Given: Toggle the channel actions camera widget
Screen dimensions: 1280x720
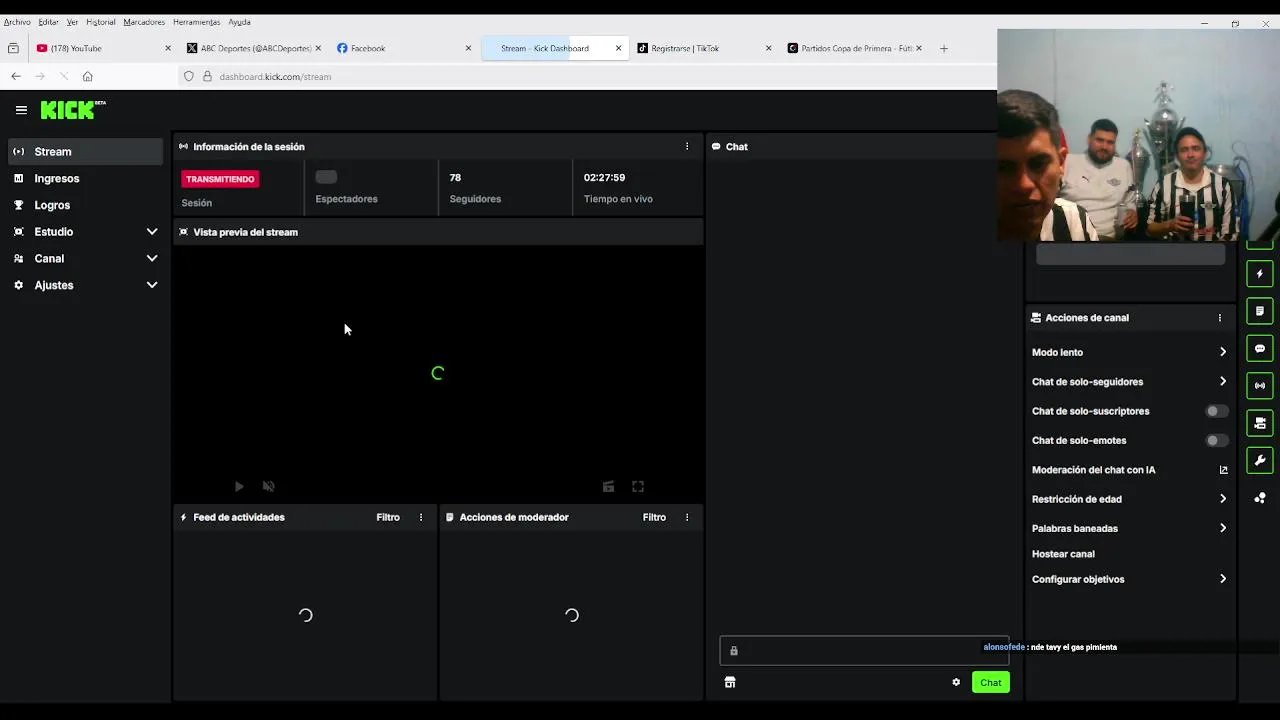Looking at the screenshot, I should tap(1260, 424).
